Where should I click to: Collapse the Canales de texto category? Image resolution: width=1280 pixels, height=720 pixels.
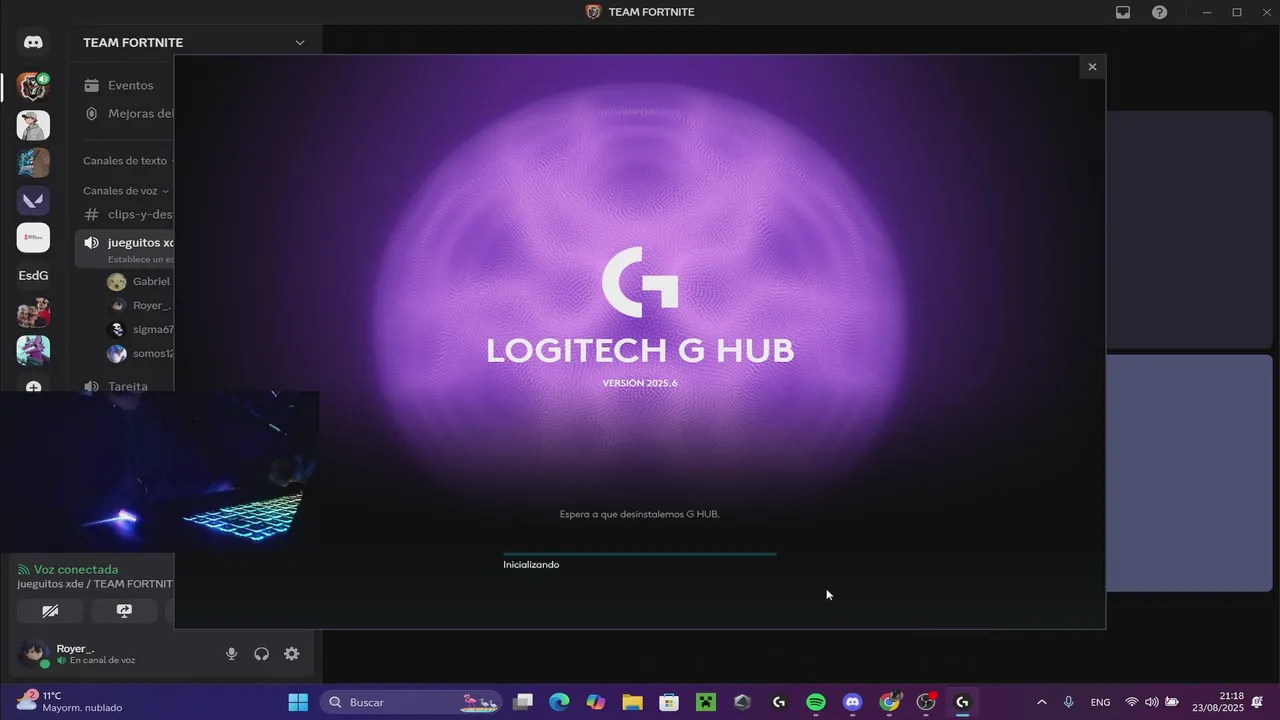coord(127,160)
